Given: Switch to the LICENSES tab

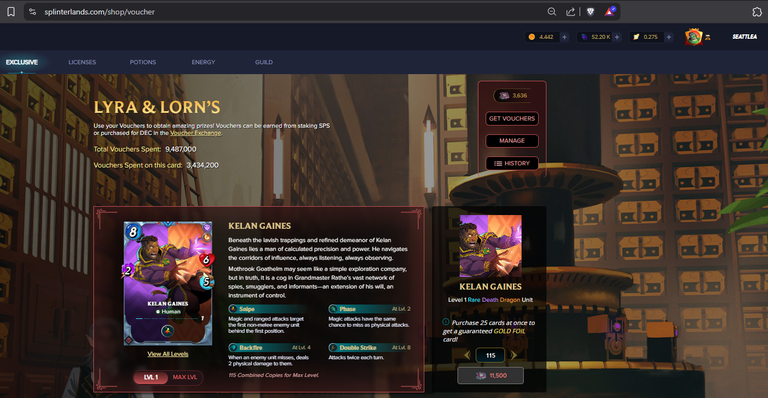Looking at the screenshot, I should pos(82,62).
